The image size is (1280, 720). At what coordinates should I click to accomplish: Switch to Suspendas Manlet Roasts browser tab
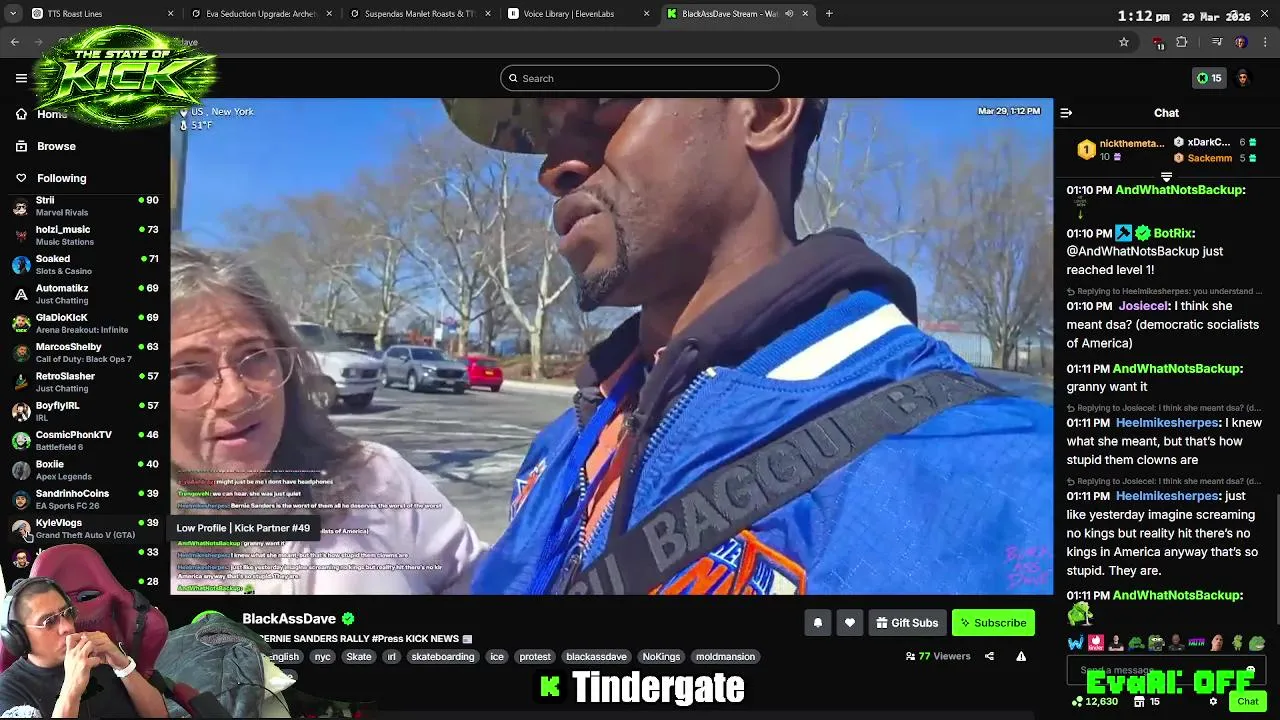[420, 14]
